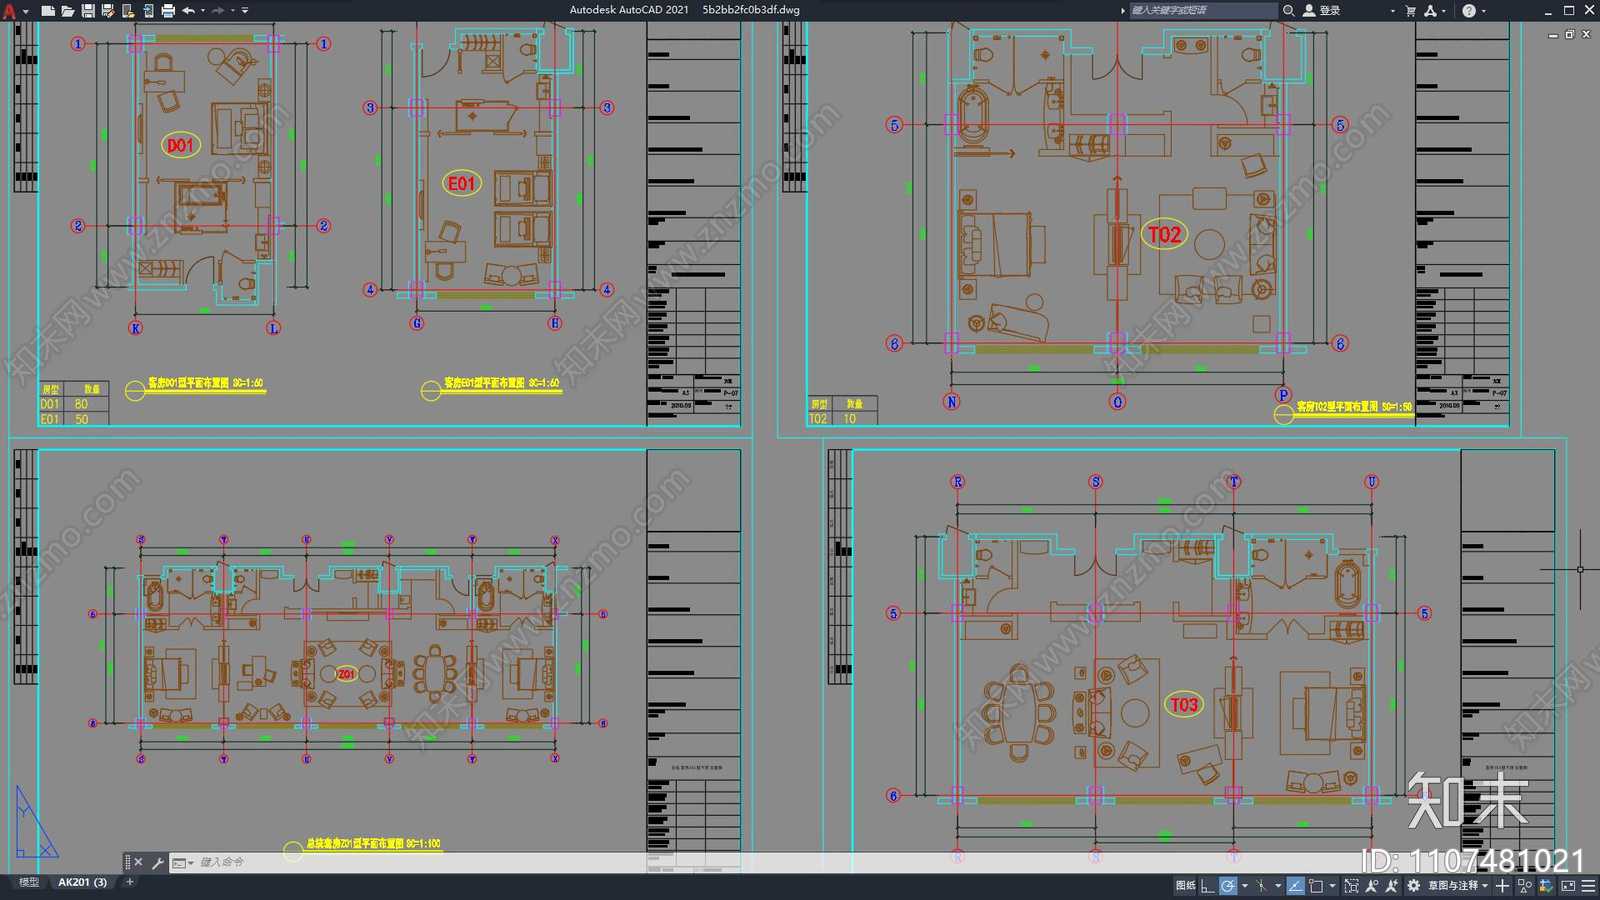Screen dimensions: 1600x900
Task: Open the Help question mark icon
Action: (x=1469, y=10)
